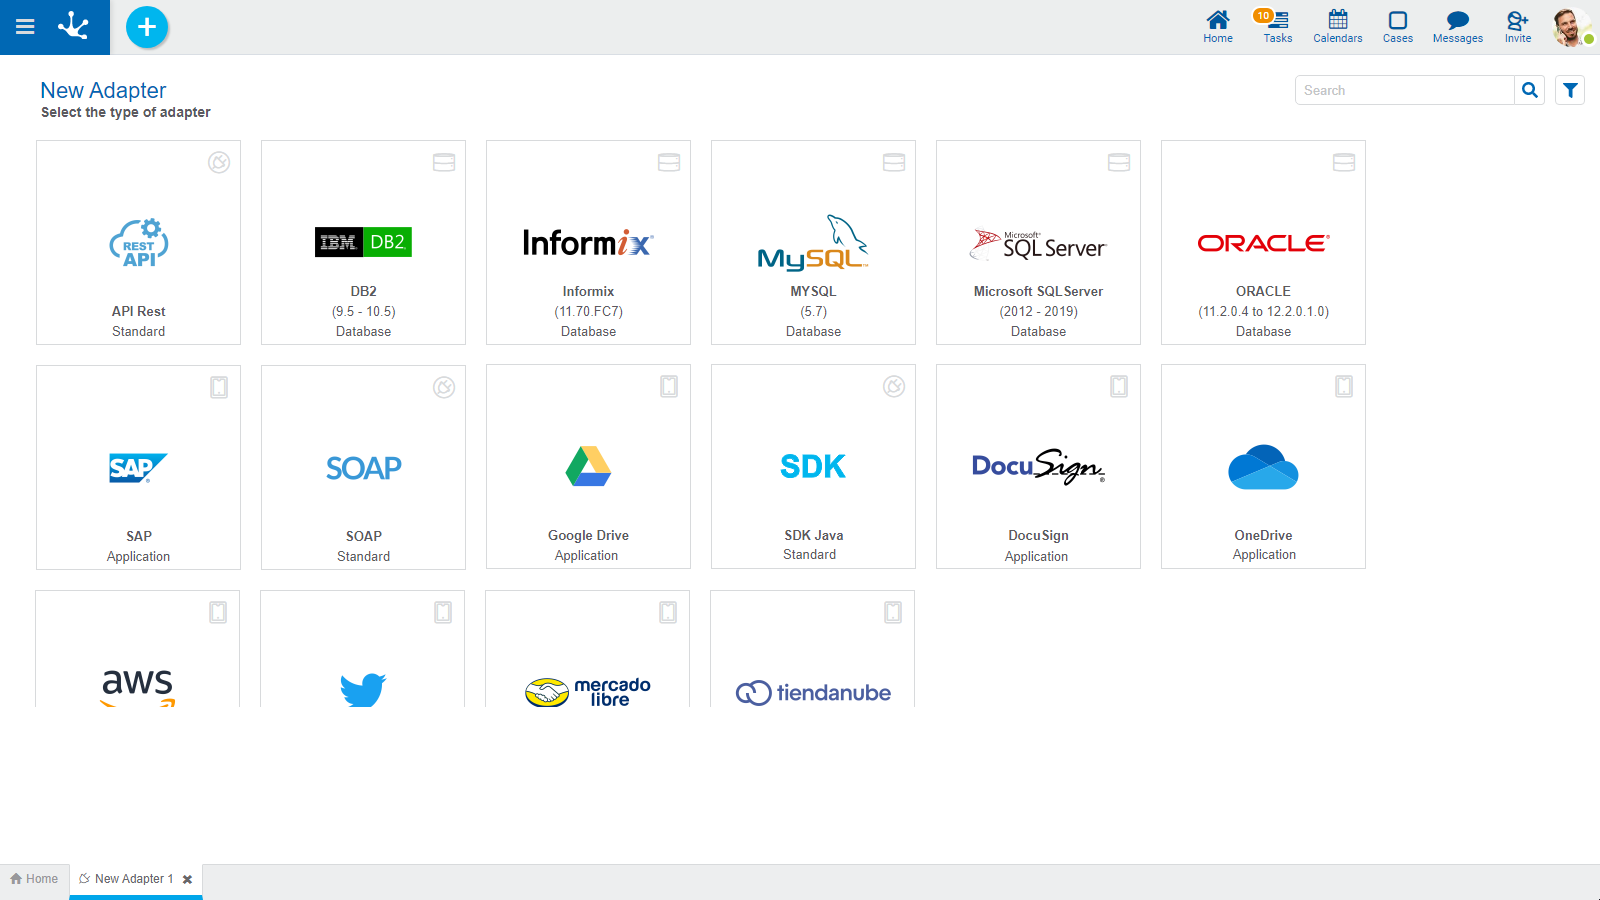Image resolution: width=1600 pixels, height=900 pixels.
Task: Choose the mercado libre adapter
Action: tap(588, 649)
